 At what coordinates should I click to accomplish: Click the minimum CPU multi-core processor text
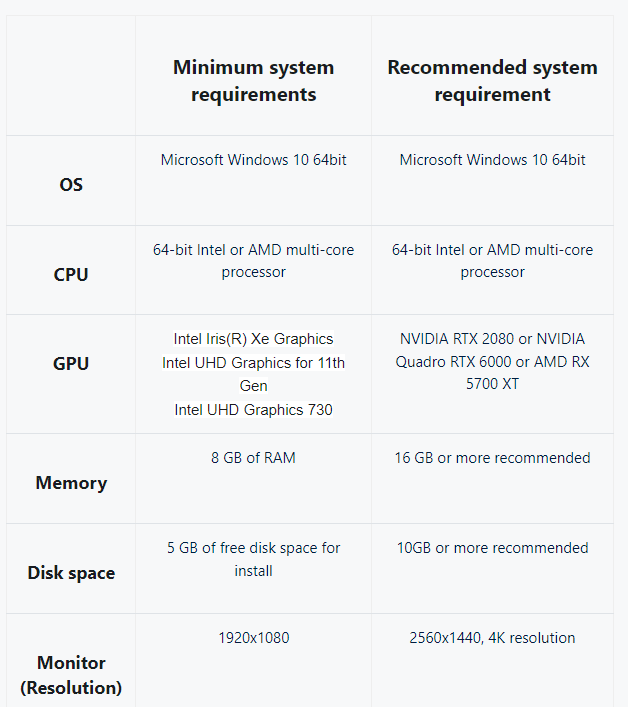click(253, 261)
